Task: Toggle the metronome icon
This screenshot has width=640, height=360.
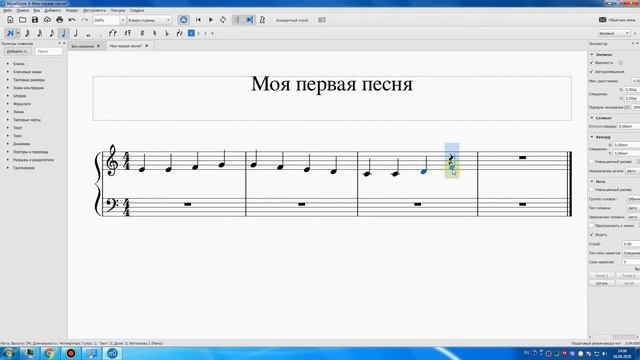Action: pyautogui.click(x=262, y=20)
